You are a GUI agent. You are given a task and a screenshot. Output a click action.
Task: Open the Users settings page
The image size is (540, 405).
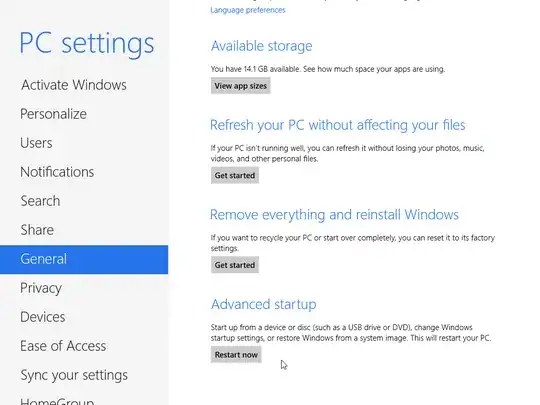point(36,143)
